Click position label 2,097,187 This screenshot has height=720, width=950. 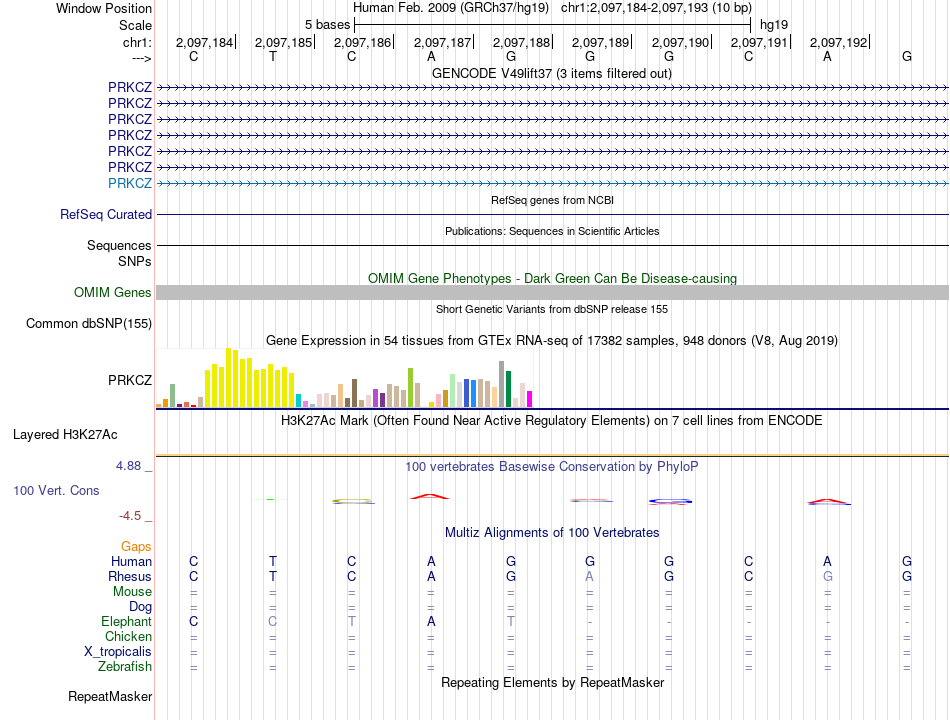click(x=442, y=42)
